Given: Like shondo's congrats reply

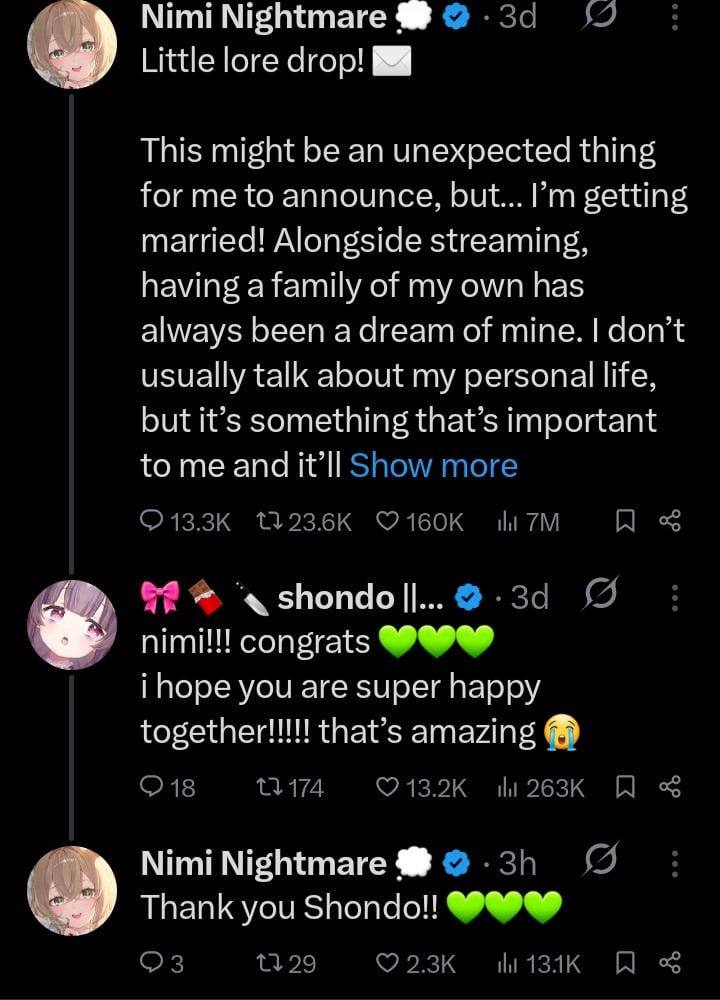Looking at the screenshot, I should pos(386,788).
